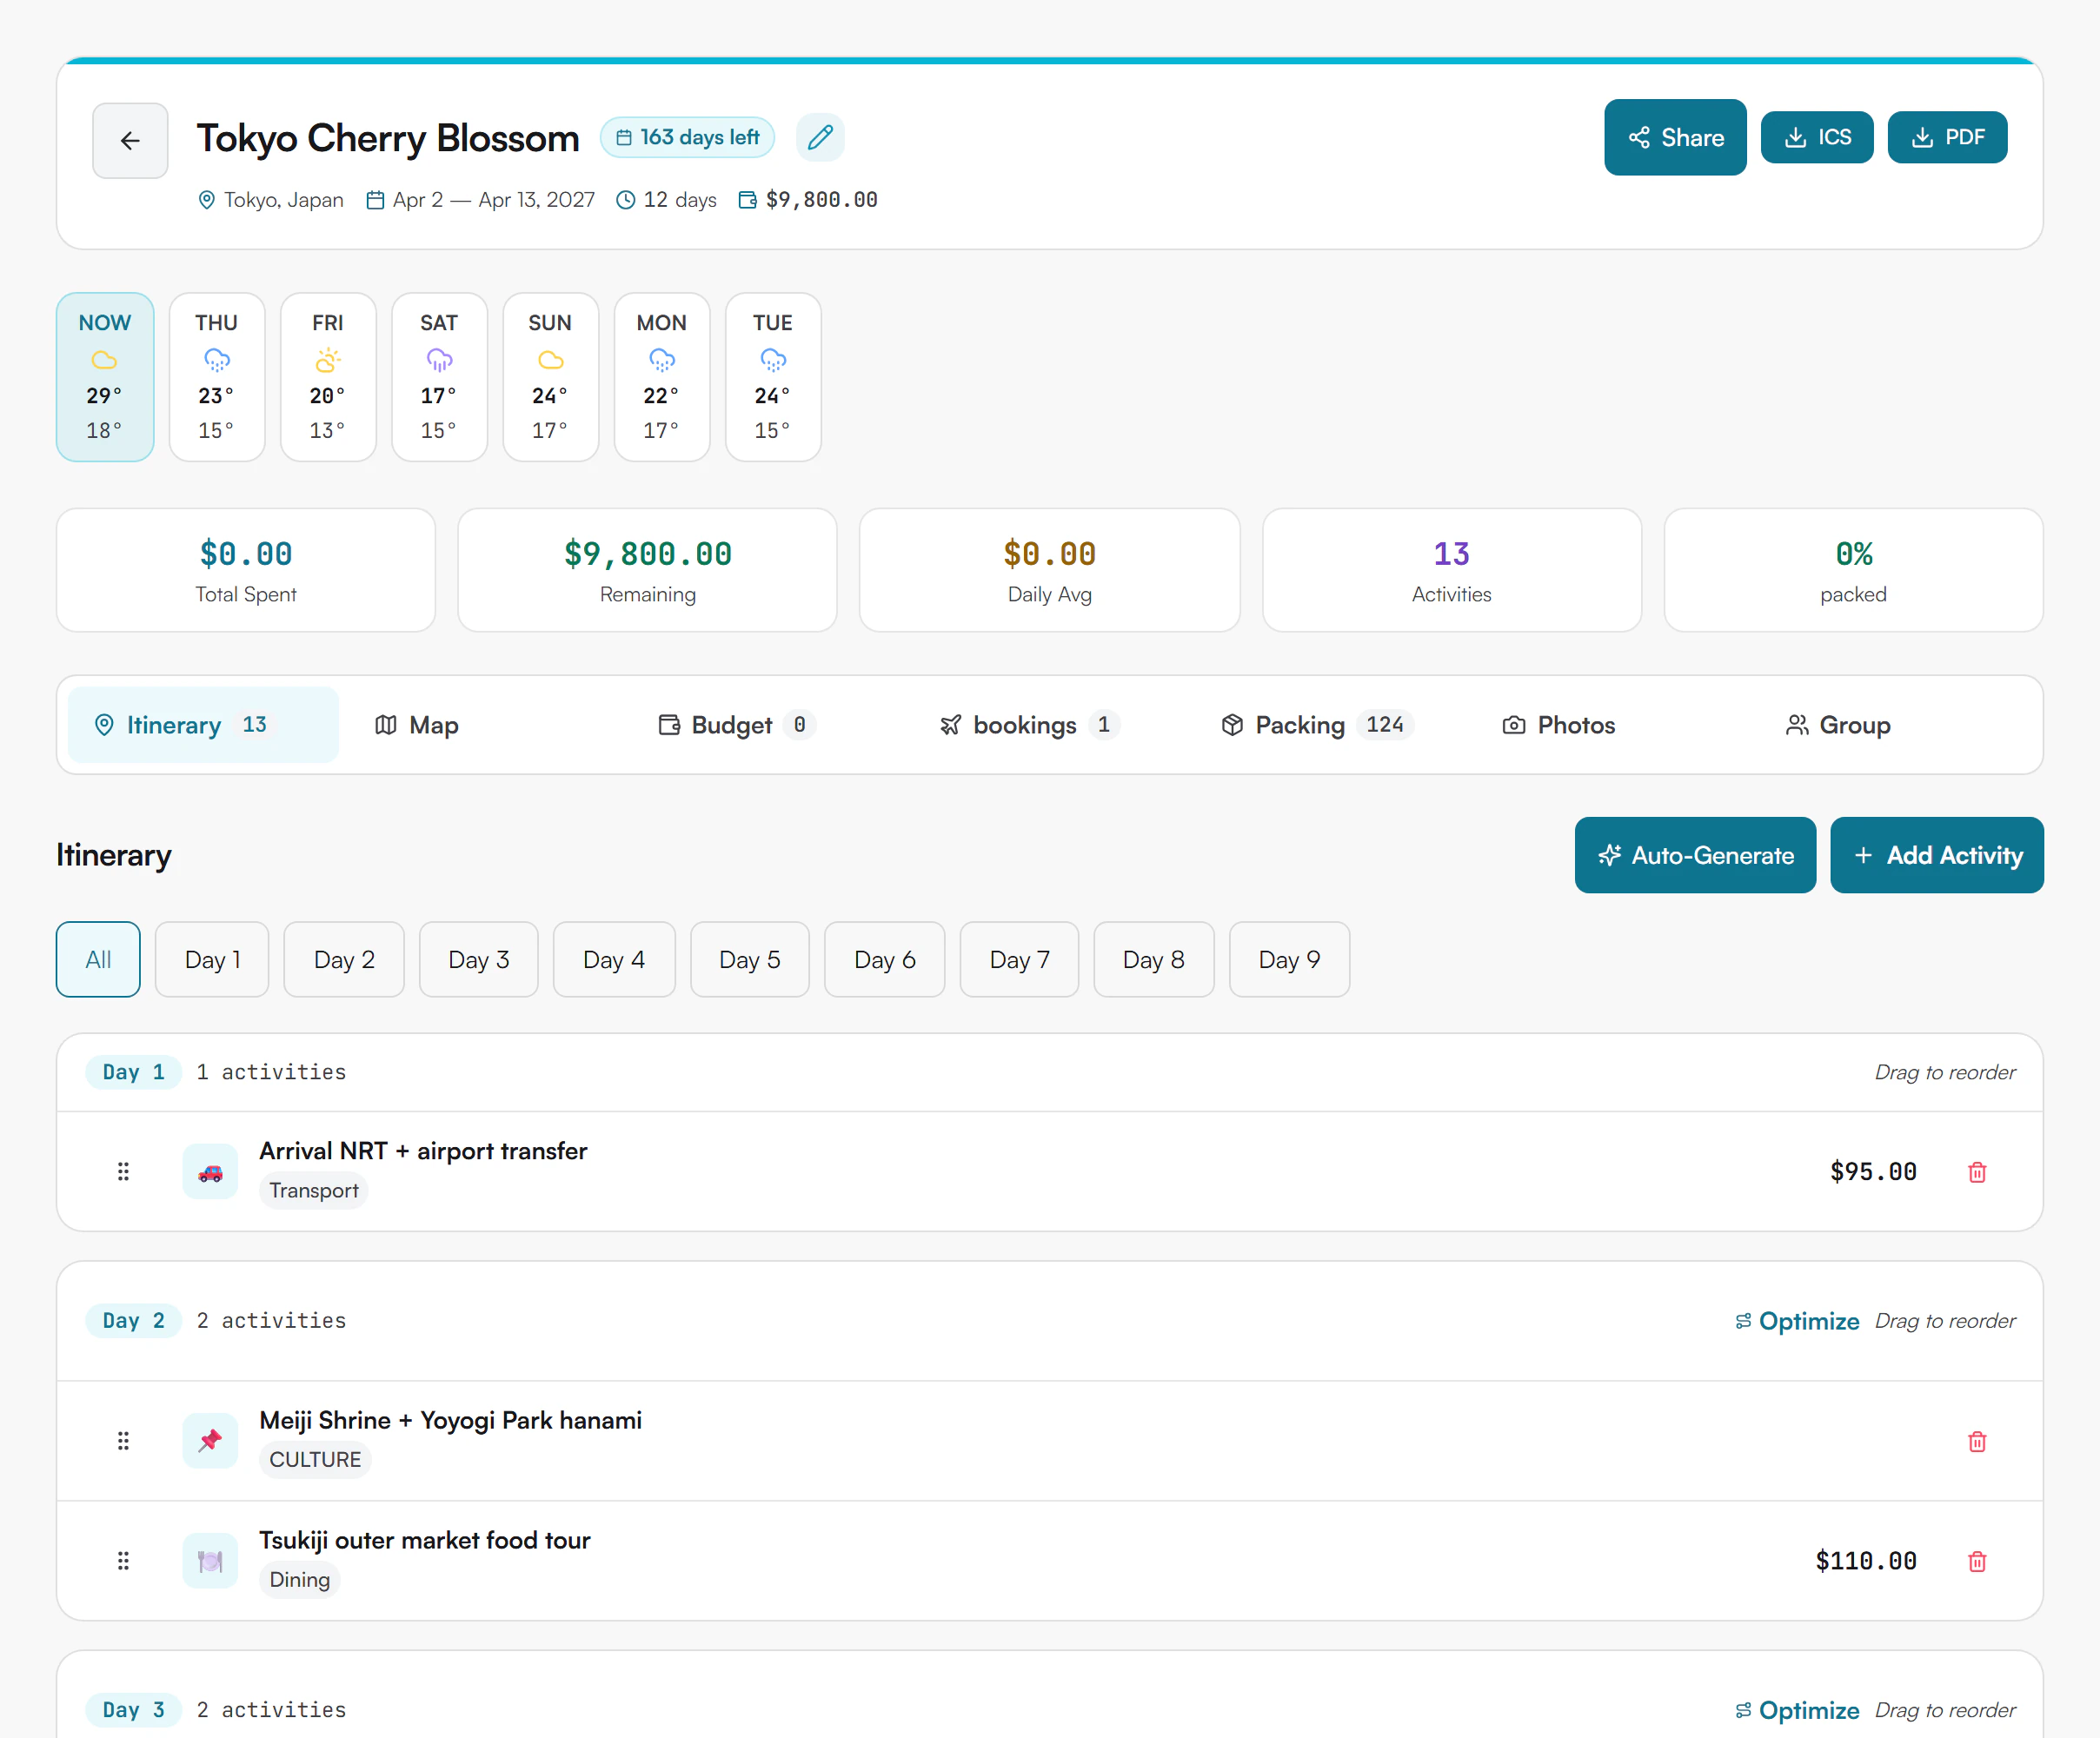Click the pencil edit trip icon

(x=820, y=137)
